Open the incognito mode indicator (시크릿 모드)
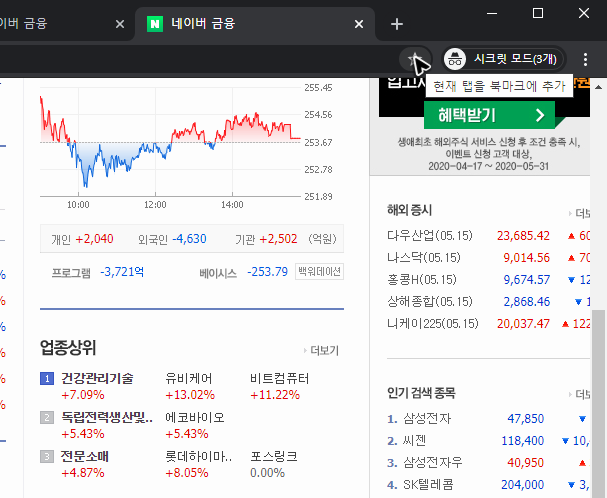Viewport: 607px width, 498px height. (x=503, y=59)
